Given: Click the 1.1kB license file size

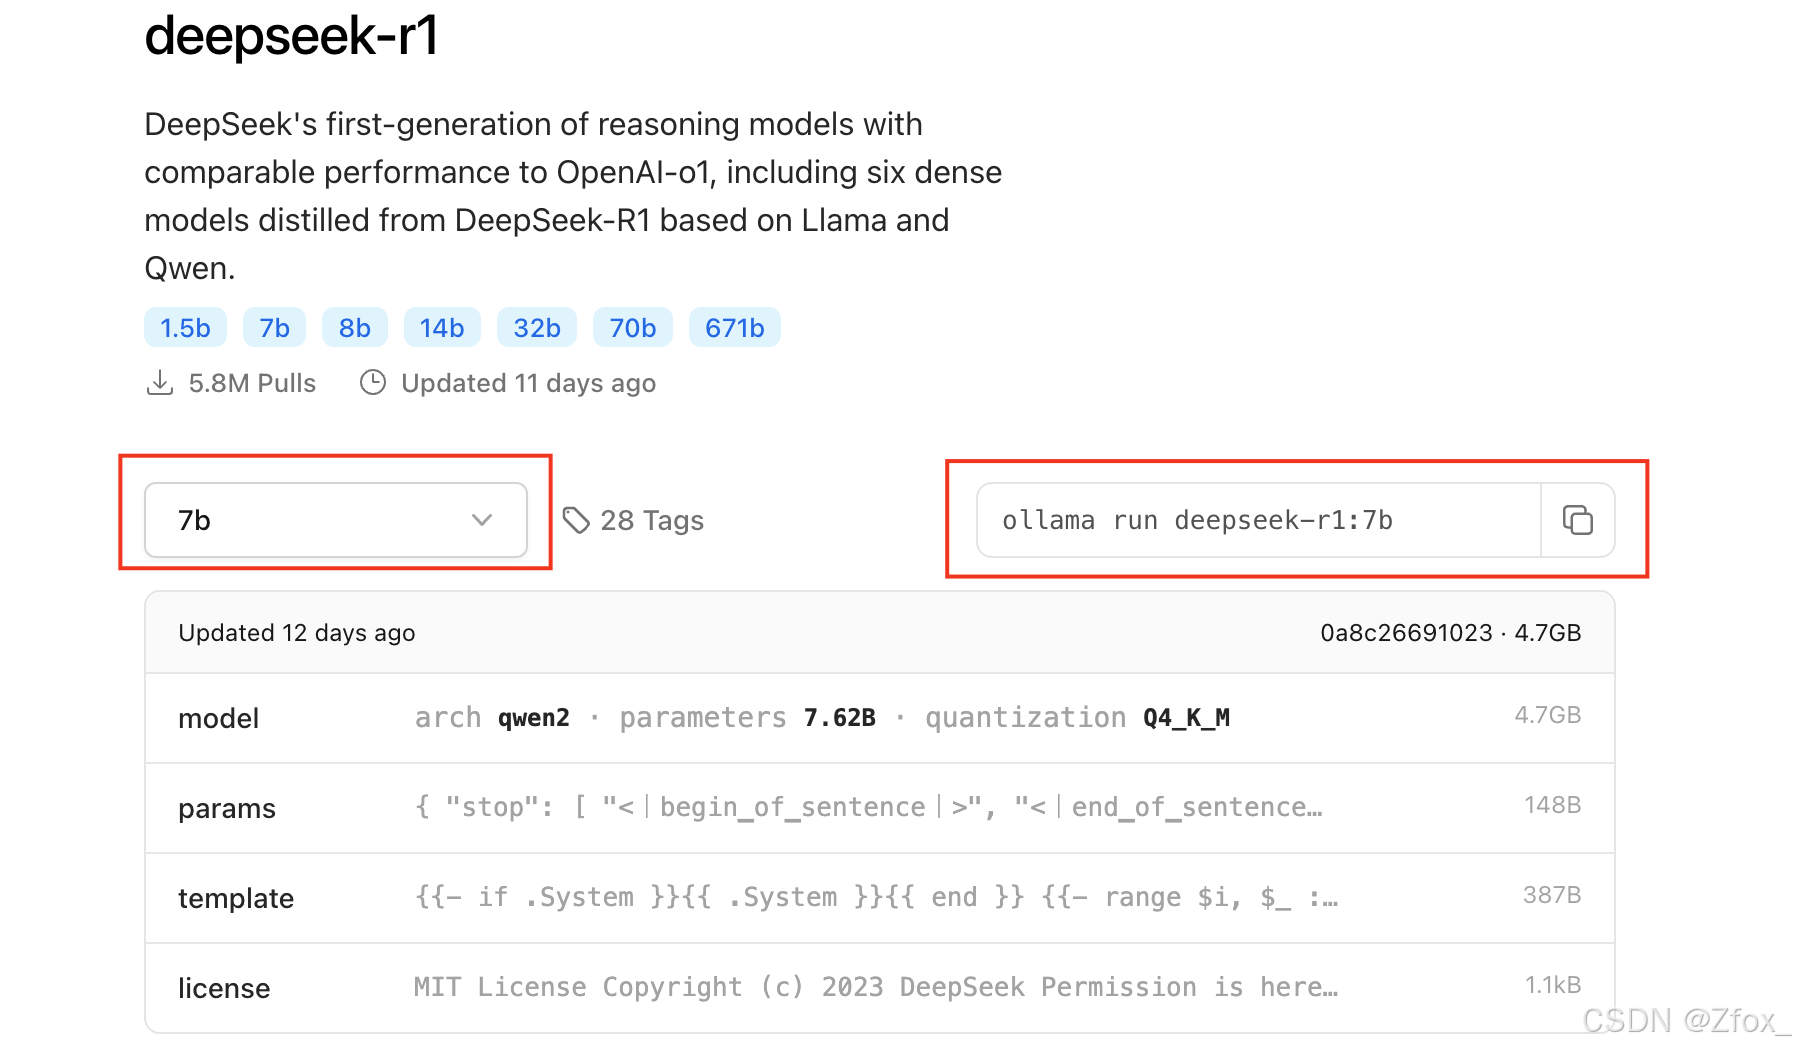Looking at the screenshot, I should [1553, 985].
